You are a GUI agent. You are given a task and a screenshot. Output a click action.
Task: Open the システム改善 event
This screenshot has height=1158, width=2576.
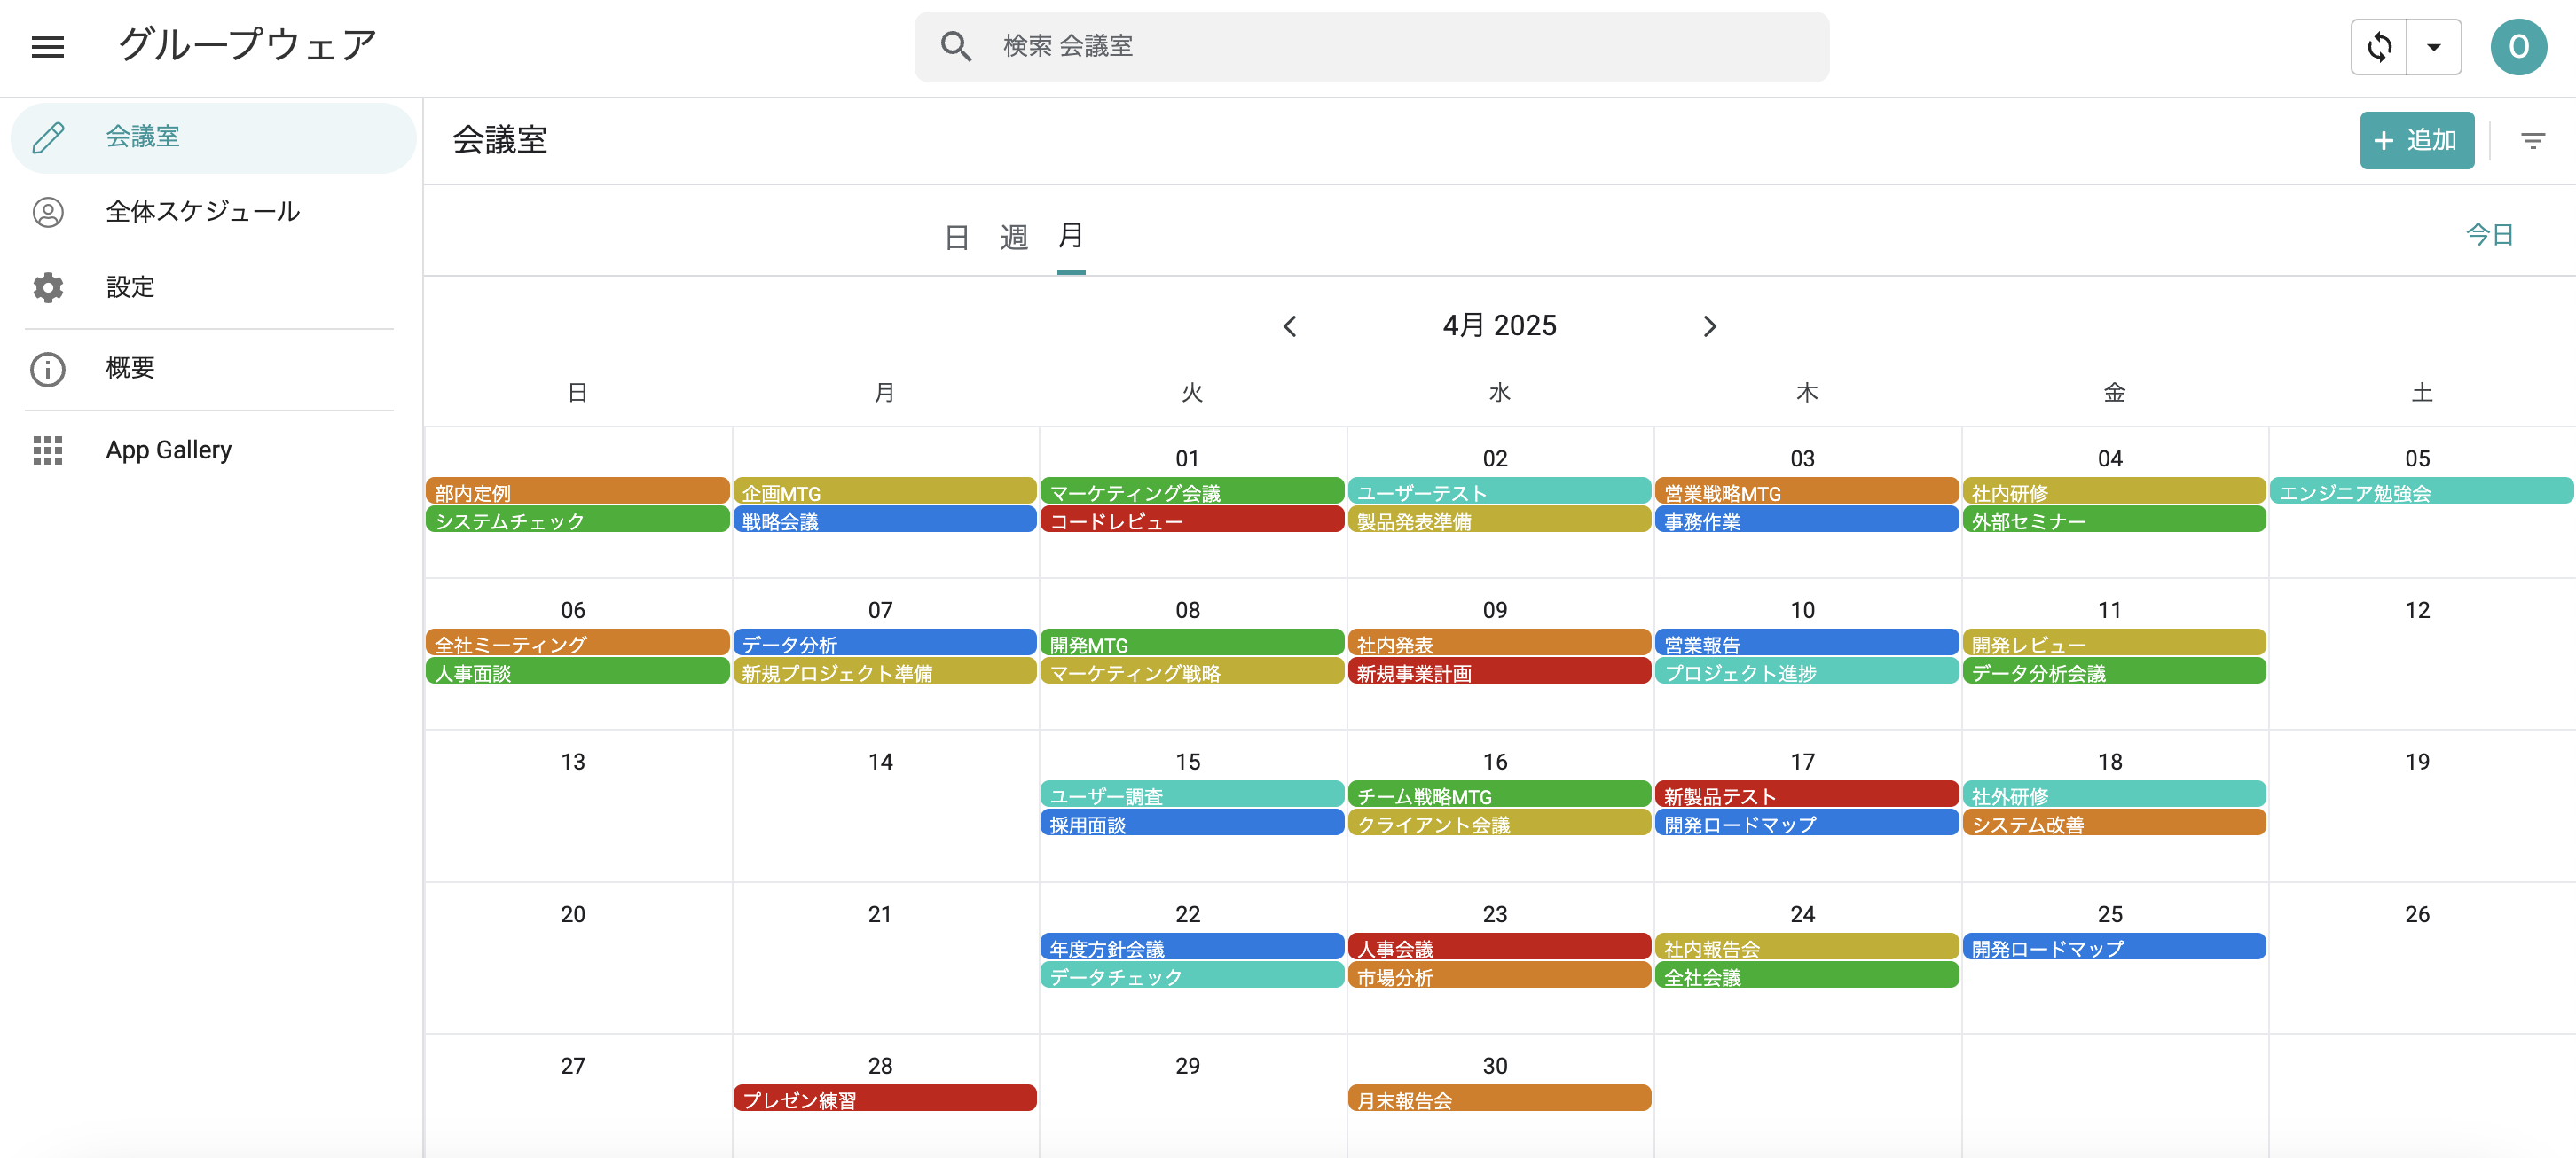[x=2114, y=824]
